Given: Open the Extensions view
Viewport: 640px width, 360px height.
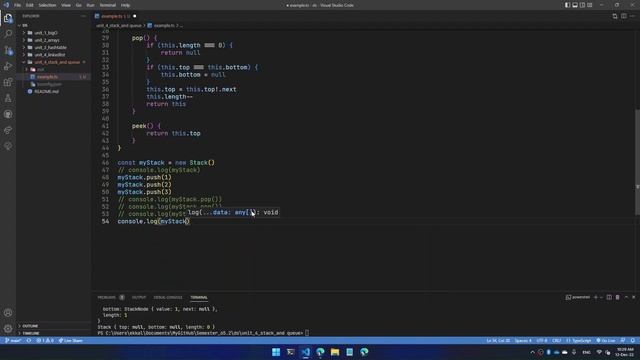Looking at the screenshot, I should (8, 82).
